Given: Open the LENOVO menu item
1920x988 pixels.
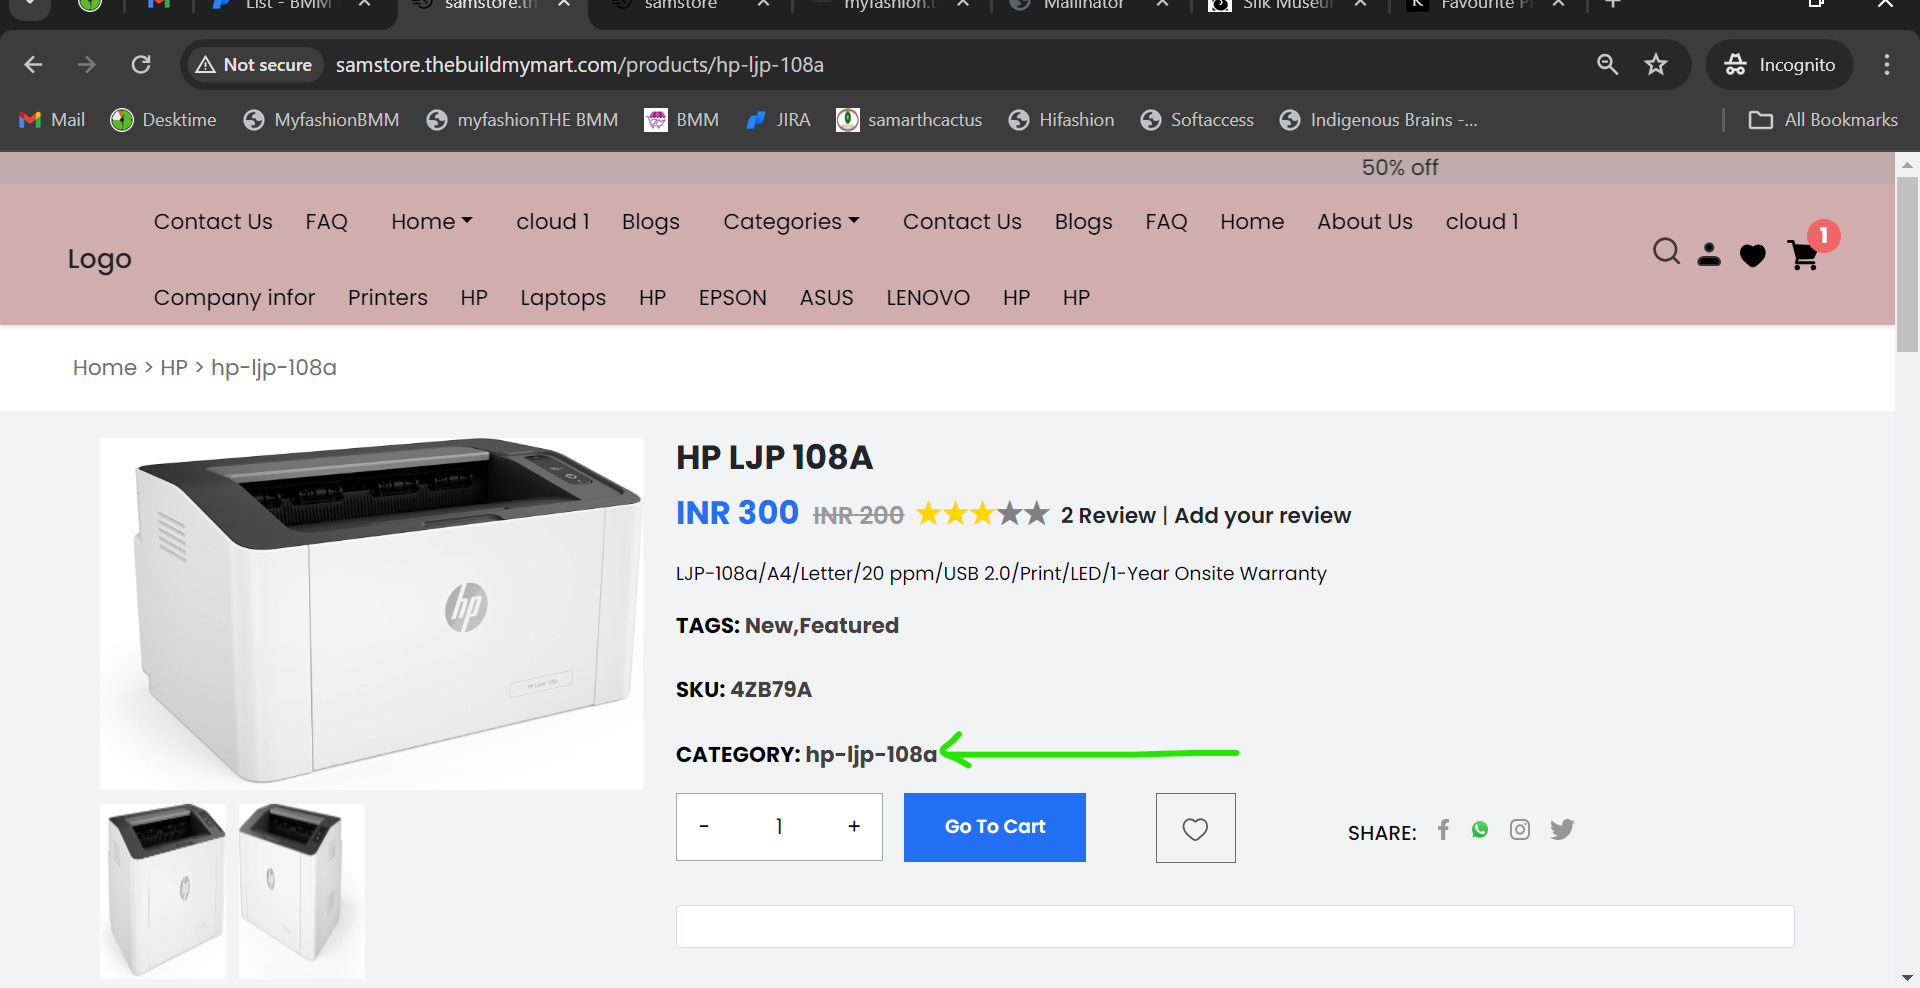Looking at the screenshot, I should [x=928, y=298].
